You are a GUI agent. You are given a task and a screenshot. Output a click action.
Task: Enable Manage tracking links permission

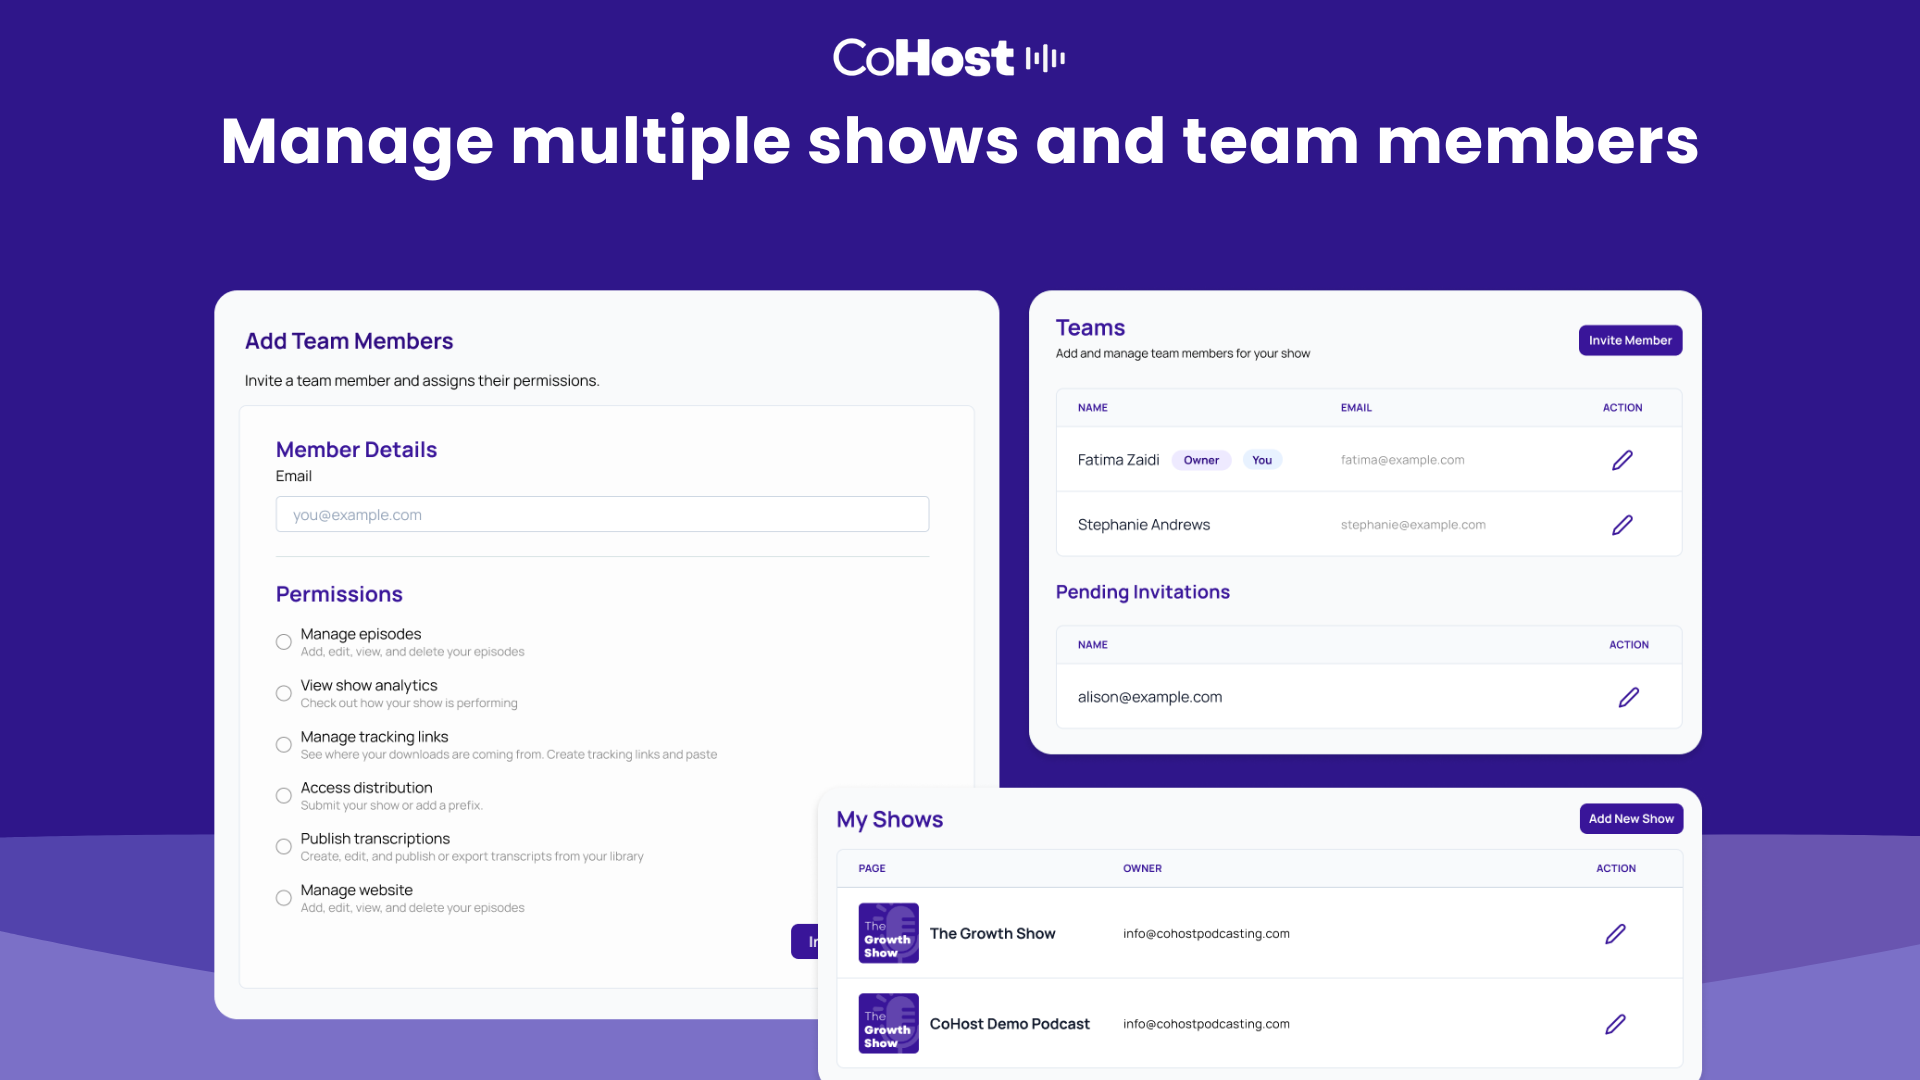tap(284, 745)
